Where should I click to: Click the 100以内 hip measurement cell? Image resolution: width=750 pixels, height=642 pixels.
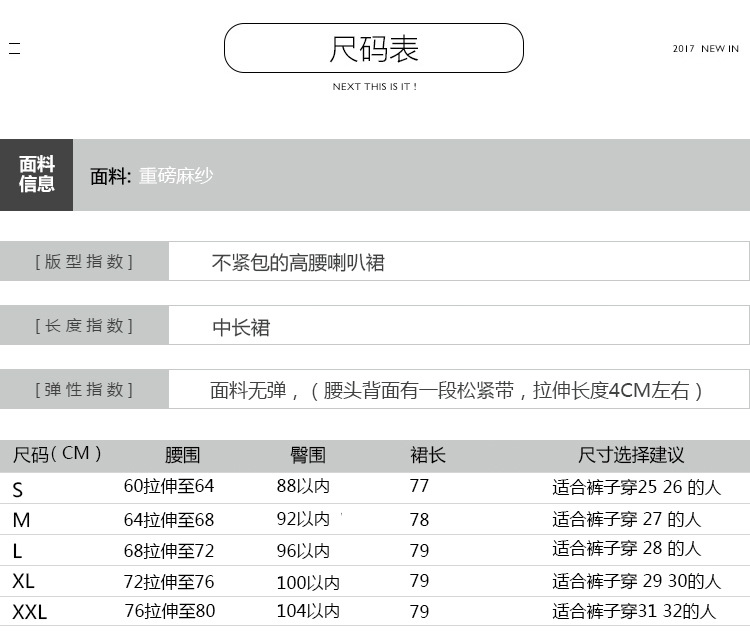click(x=308, y=582)
